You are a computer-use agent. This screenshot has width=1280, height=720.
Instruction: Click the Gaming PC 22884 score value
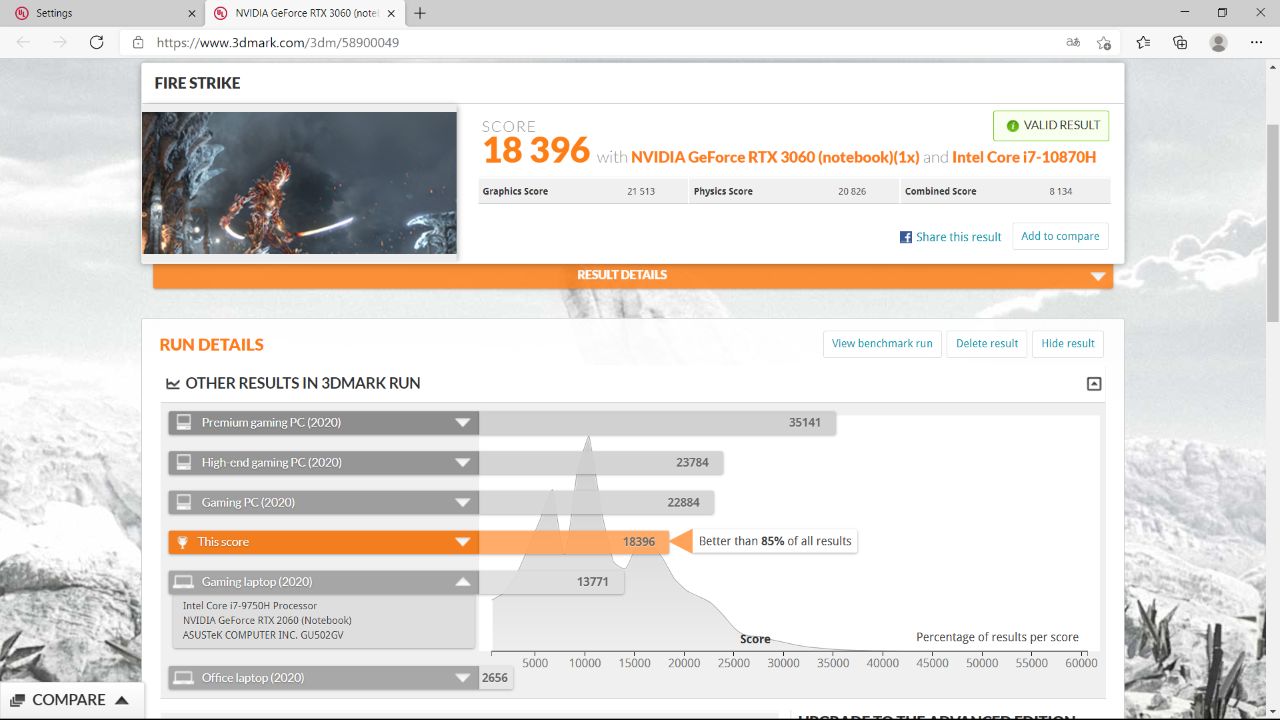click(684, 503)
